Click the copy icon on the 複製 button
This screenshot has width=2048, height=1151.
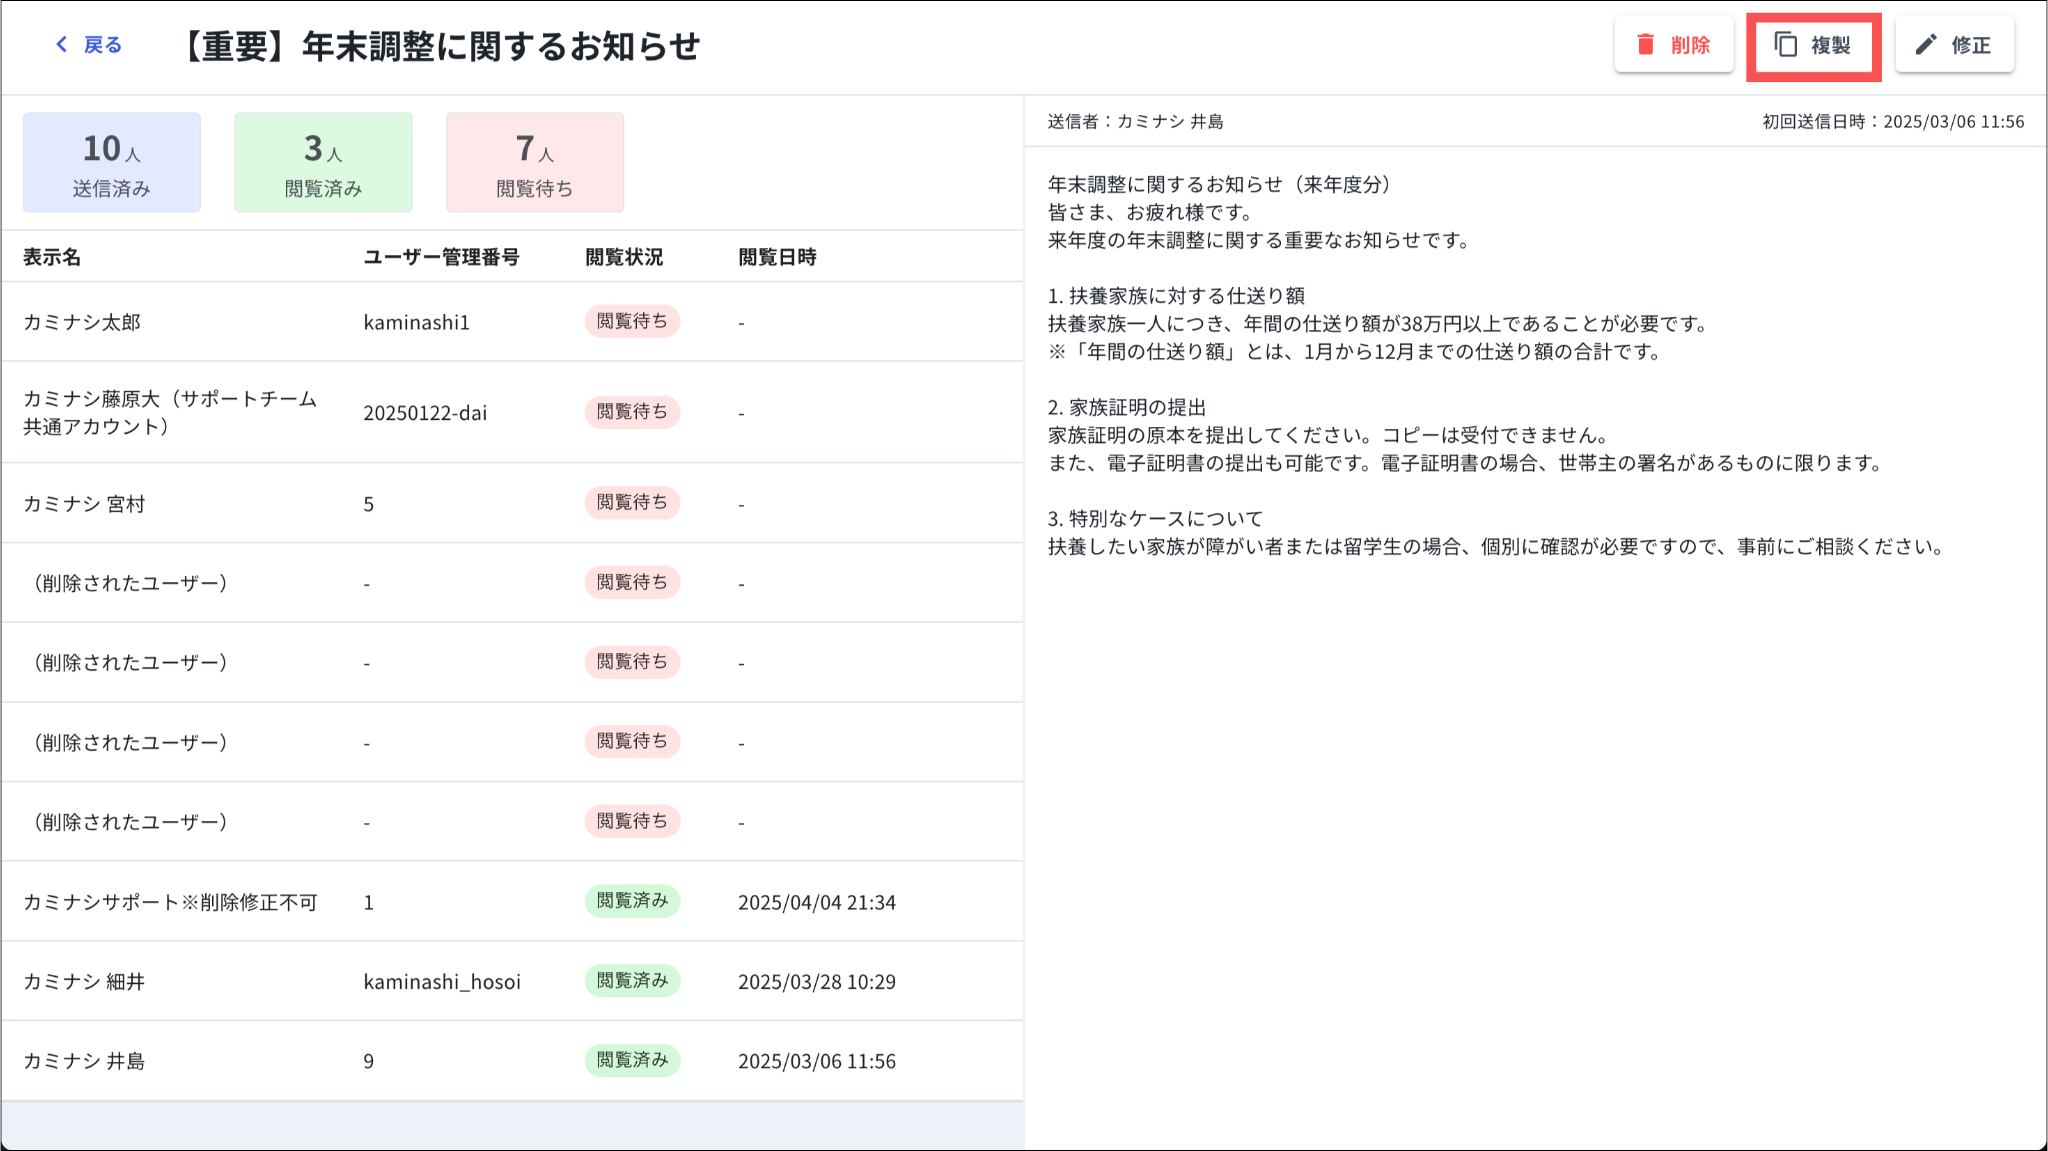pyautogui.click(x=1786, y=45)
